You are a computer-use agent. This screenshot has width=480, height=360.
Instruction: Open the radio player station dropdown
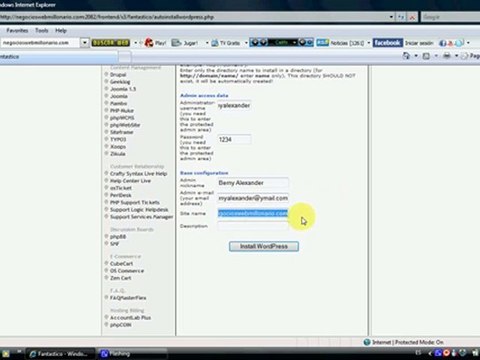pos(294,42)
